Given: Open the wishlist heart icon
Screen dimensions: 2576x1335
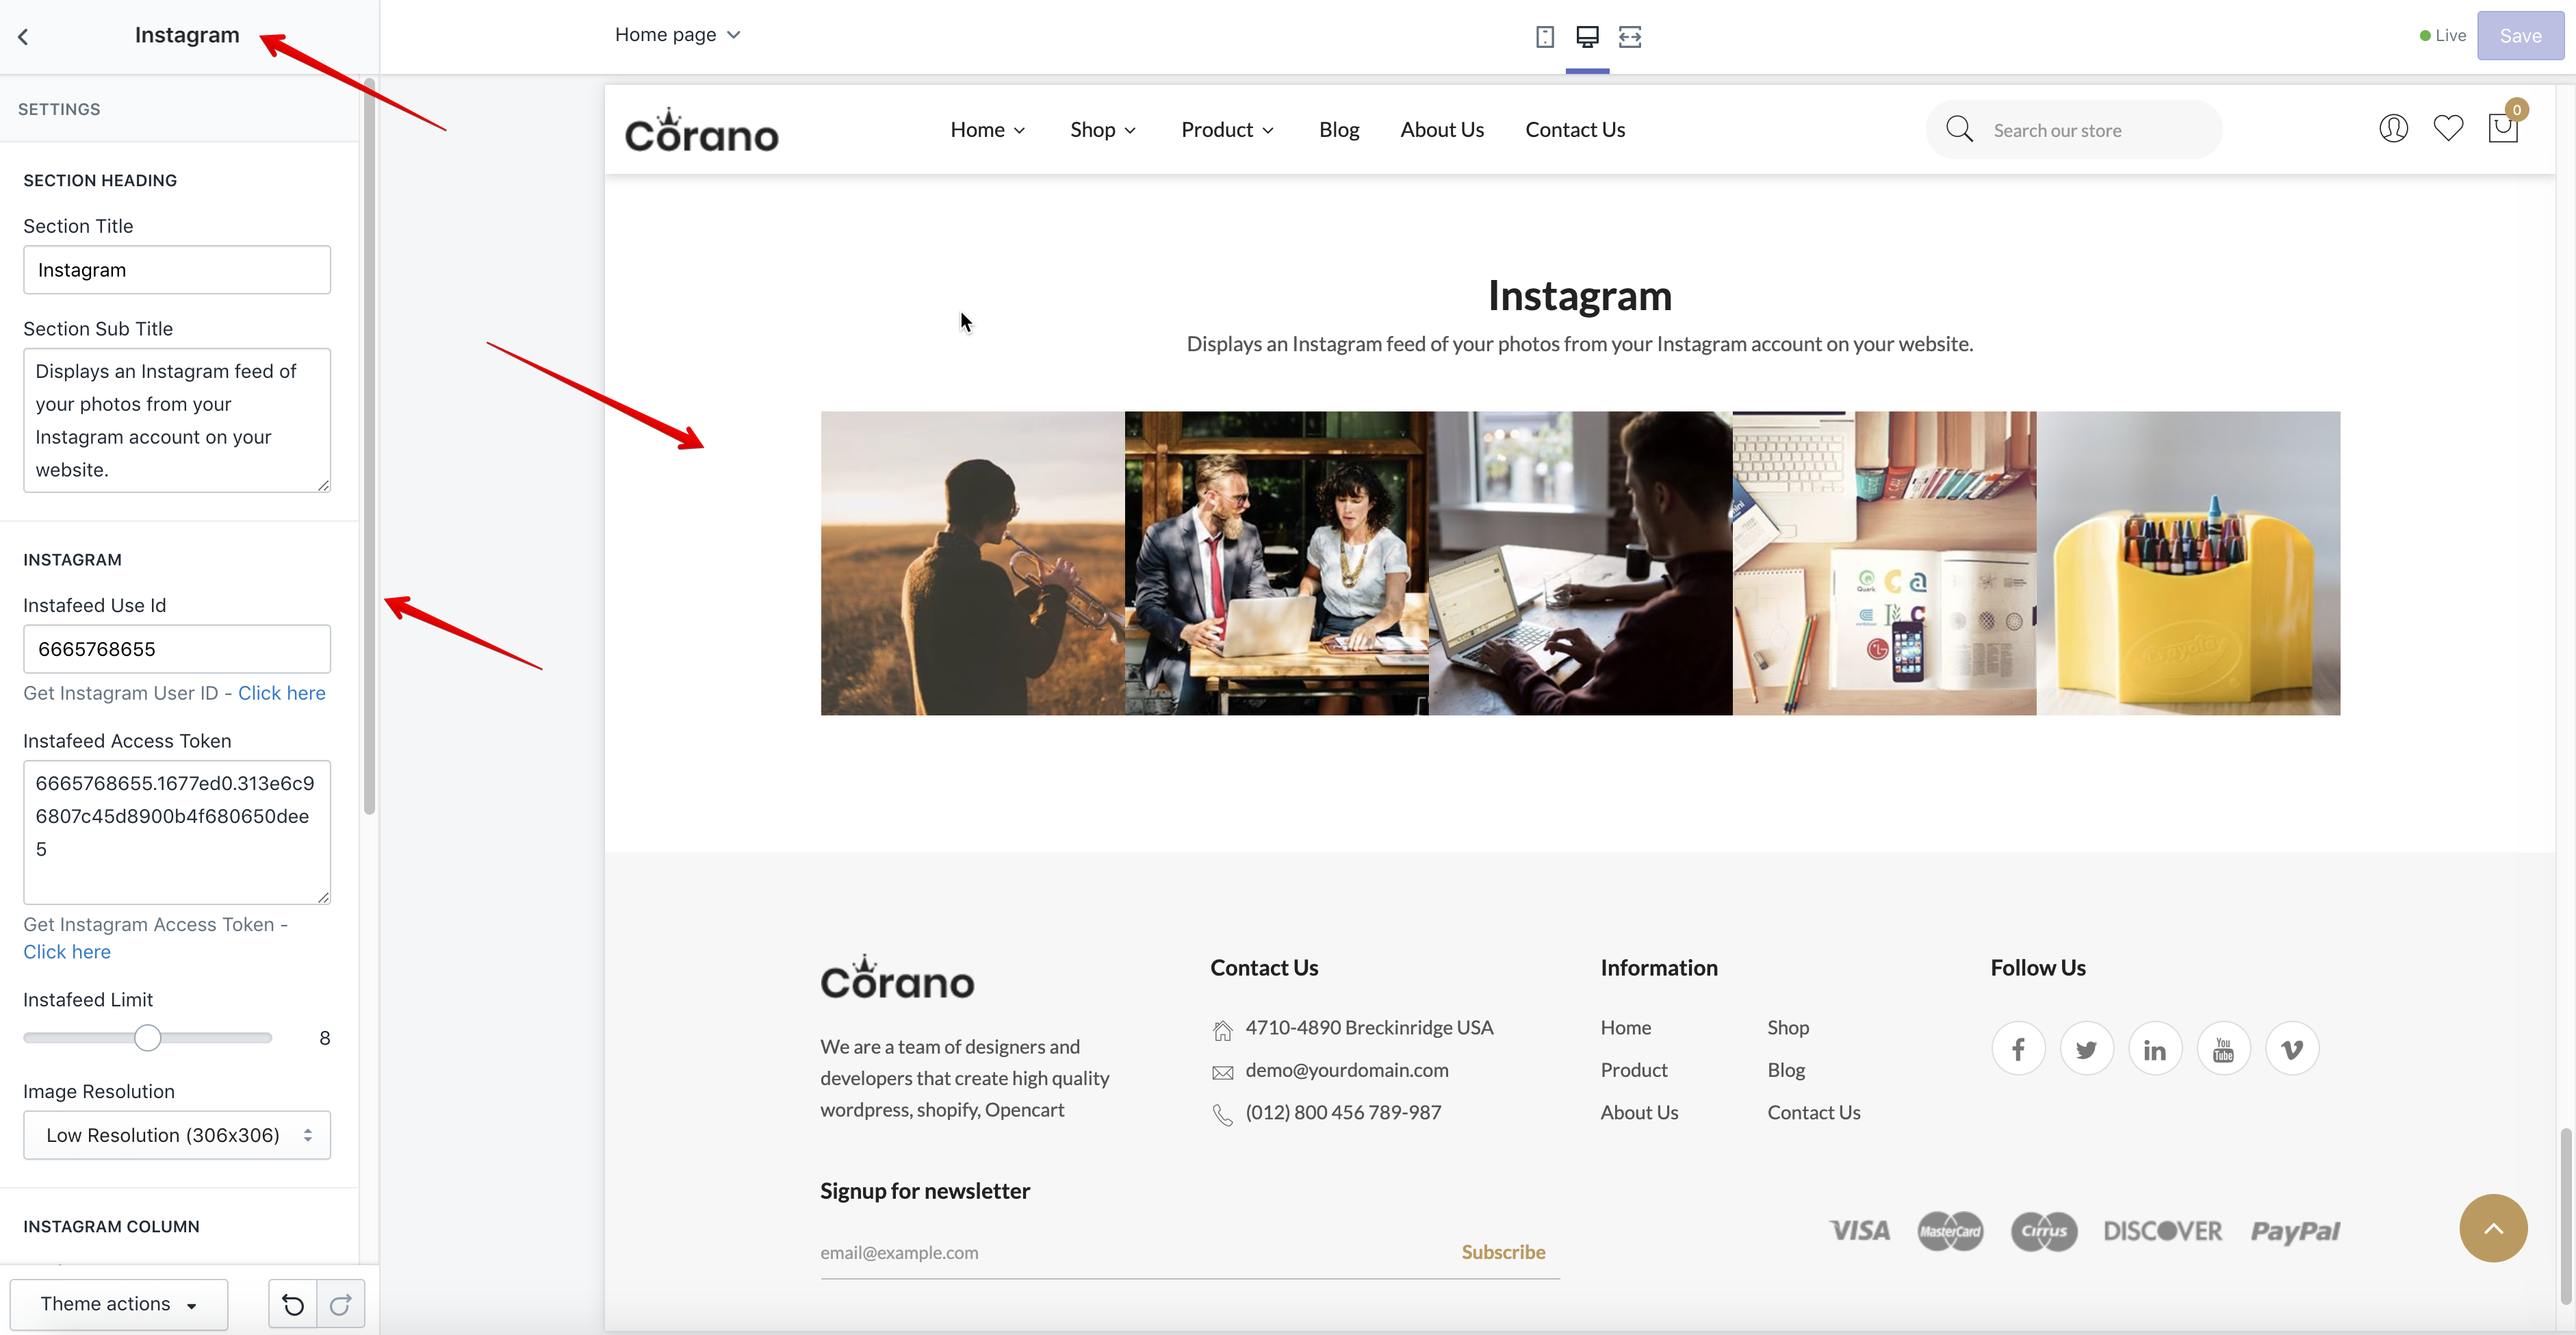Looking at the screenshot, I should [x=2448, y=129].
